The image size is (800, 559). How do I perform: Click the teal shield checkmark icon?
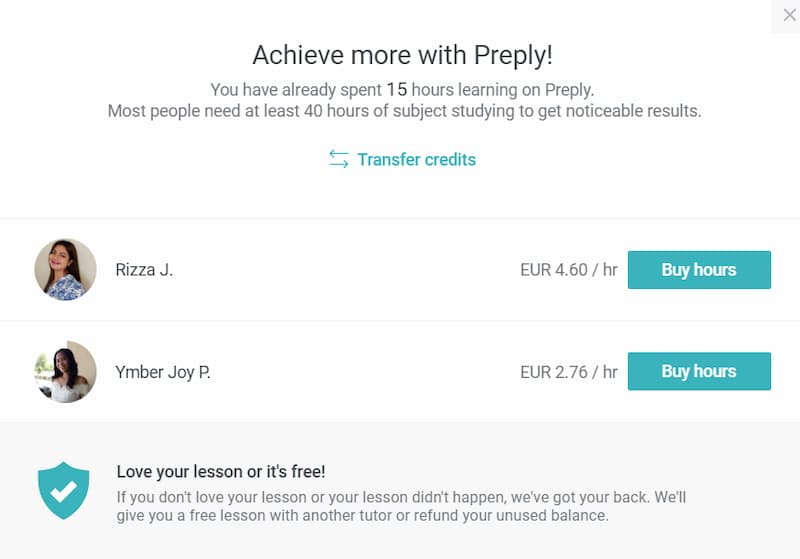tap(63, 491)
